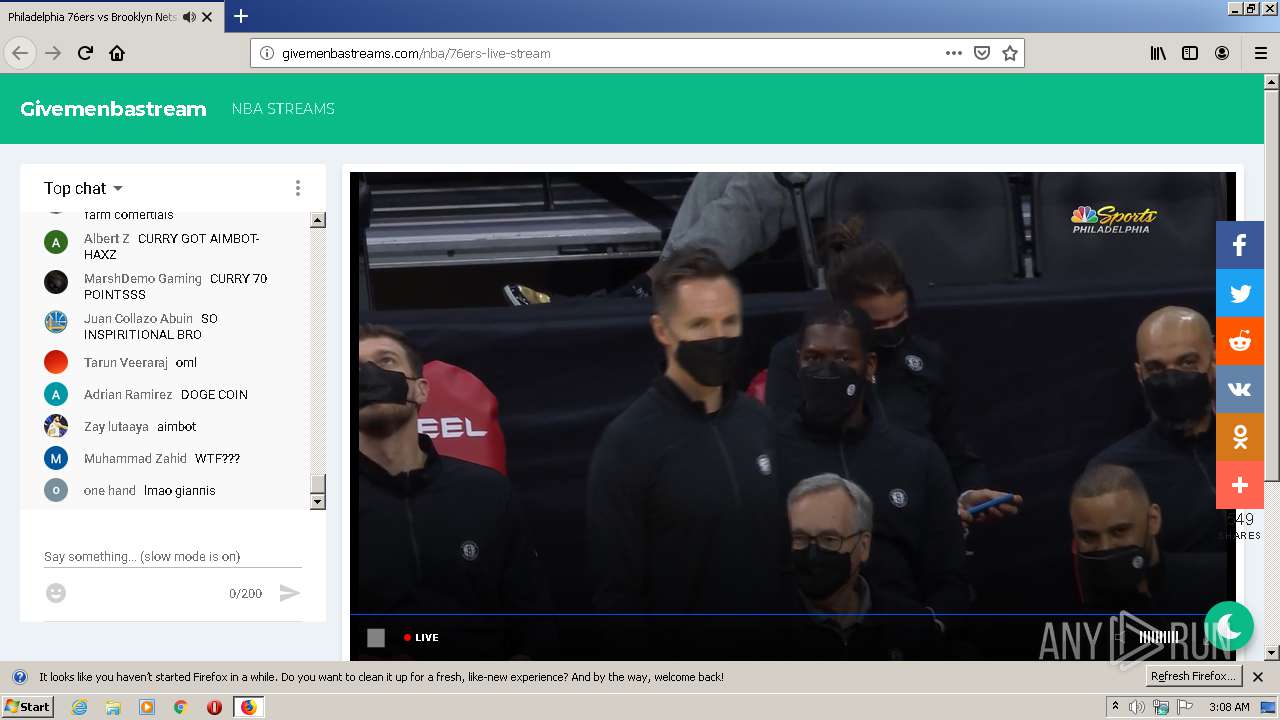Open the Opera taskbar icon
1280x720 pixels.
(214, 707)
